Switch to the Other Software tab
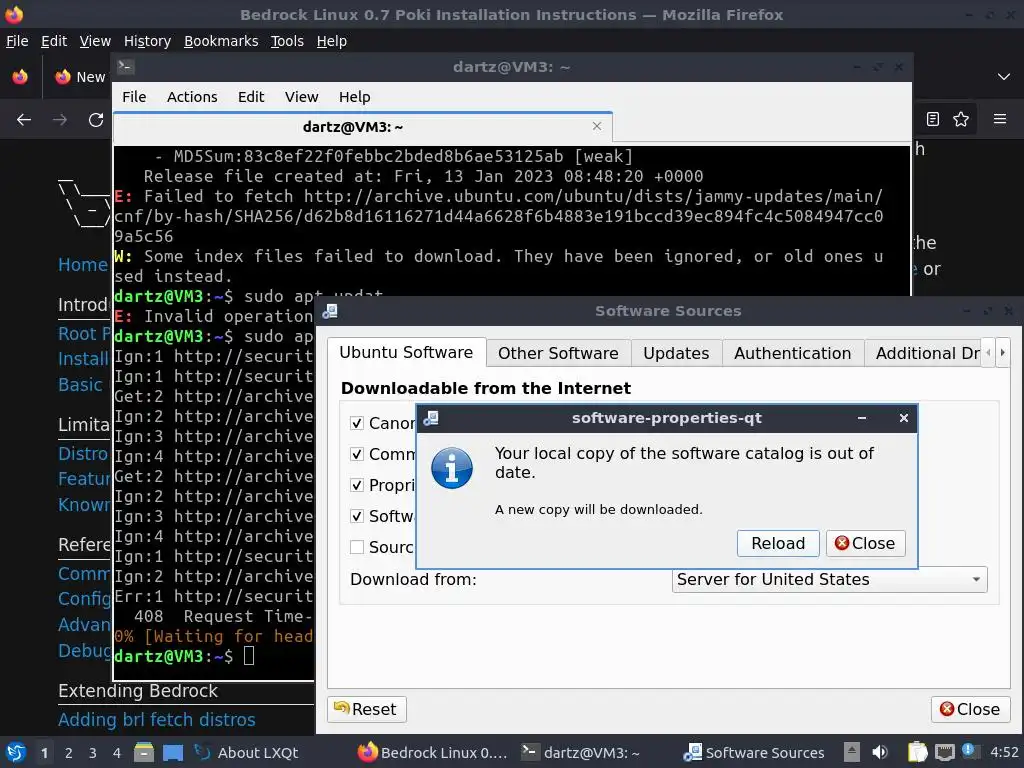1024x768 pixels. pyautogui.click(x=558, y=353)
